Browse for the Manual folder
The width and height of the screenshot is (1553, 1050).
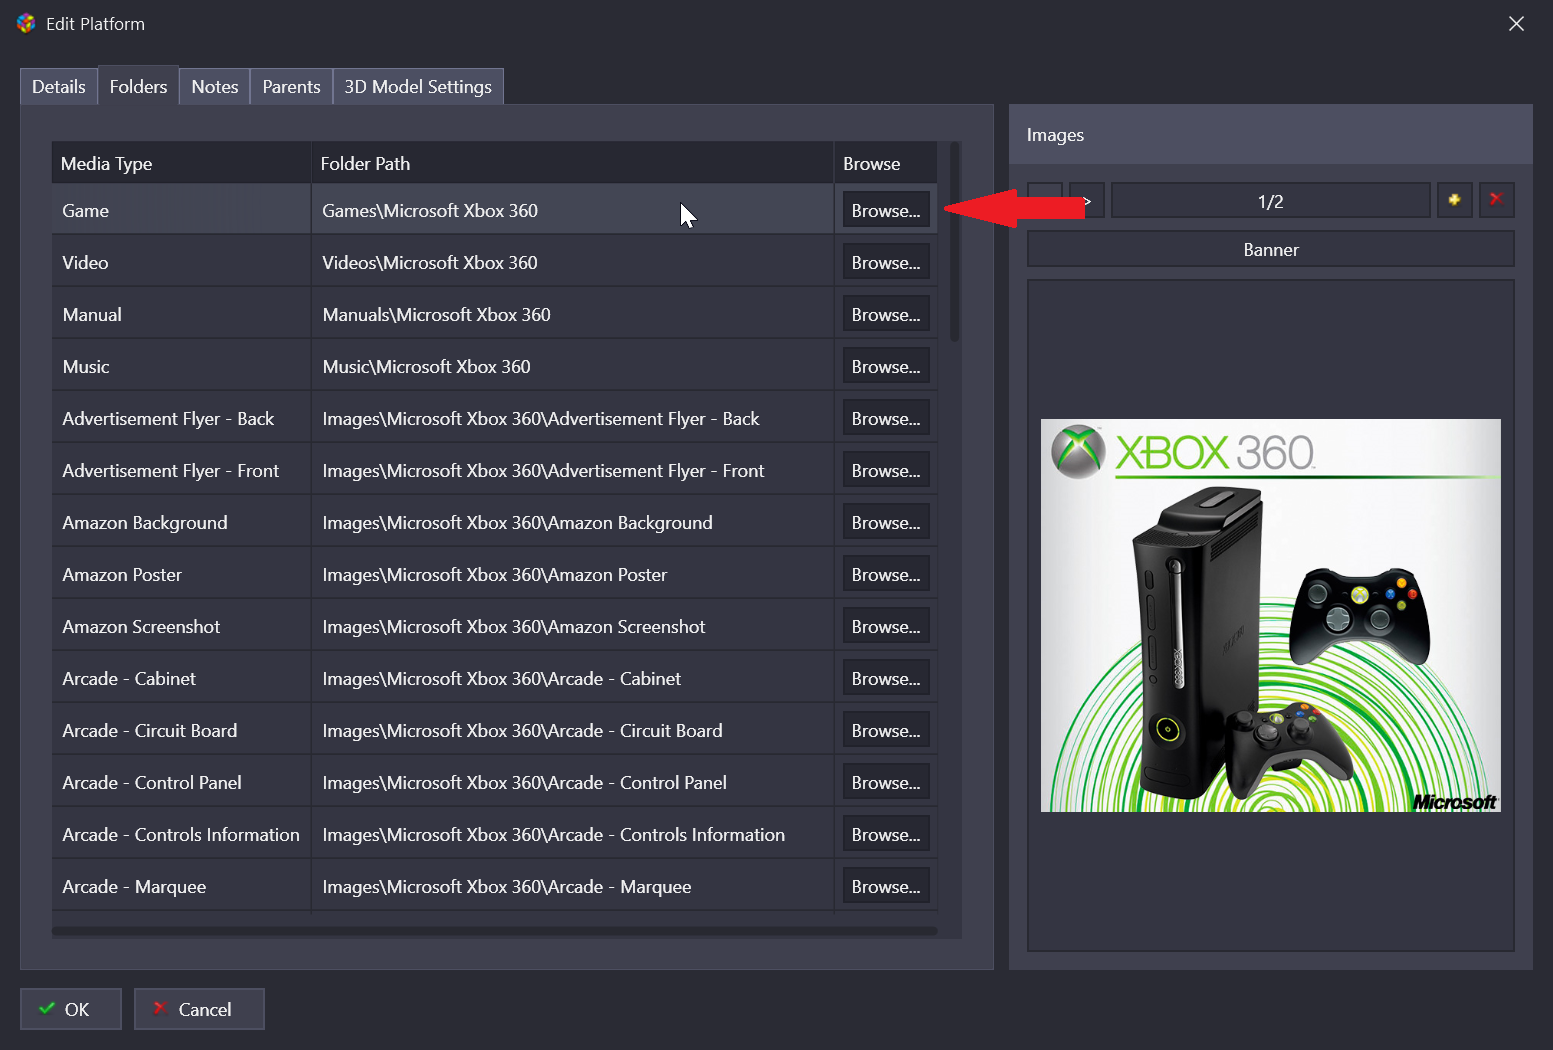(x=886, y=314)
